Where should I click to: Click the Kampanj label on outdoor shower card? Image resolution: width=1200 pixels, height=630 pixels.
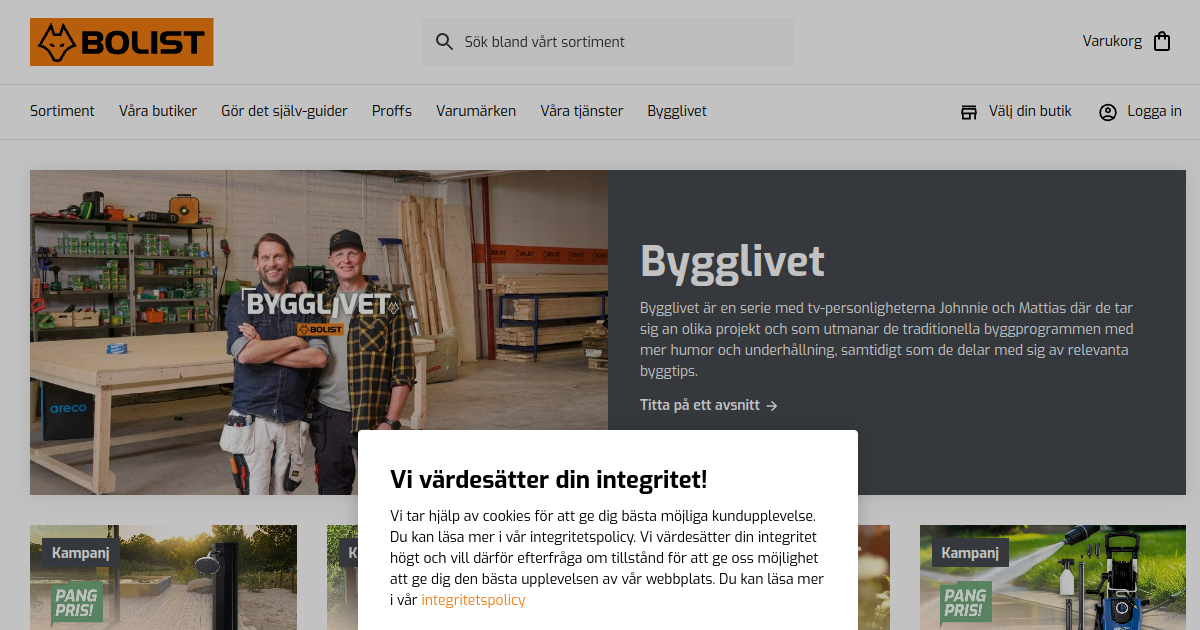point(80,552)
